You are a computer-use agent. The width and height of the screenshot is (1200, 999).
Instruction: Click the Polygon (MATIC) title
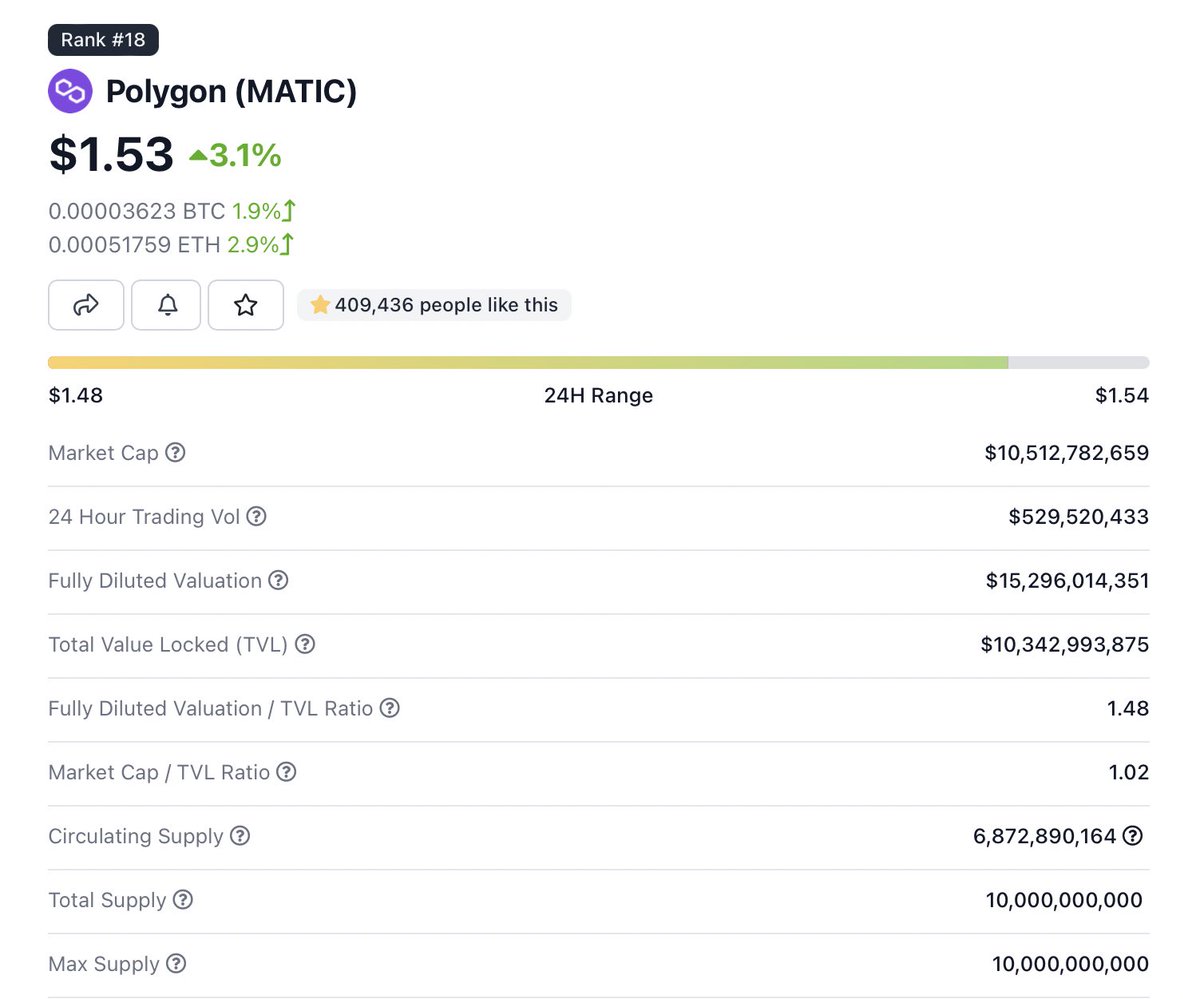(231, 92)
